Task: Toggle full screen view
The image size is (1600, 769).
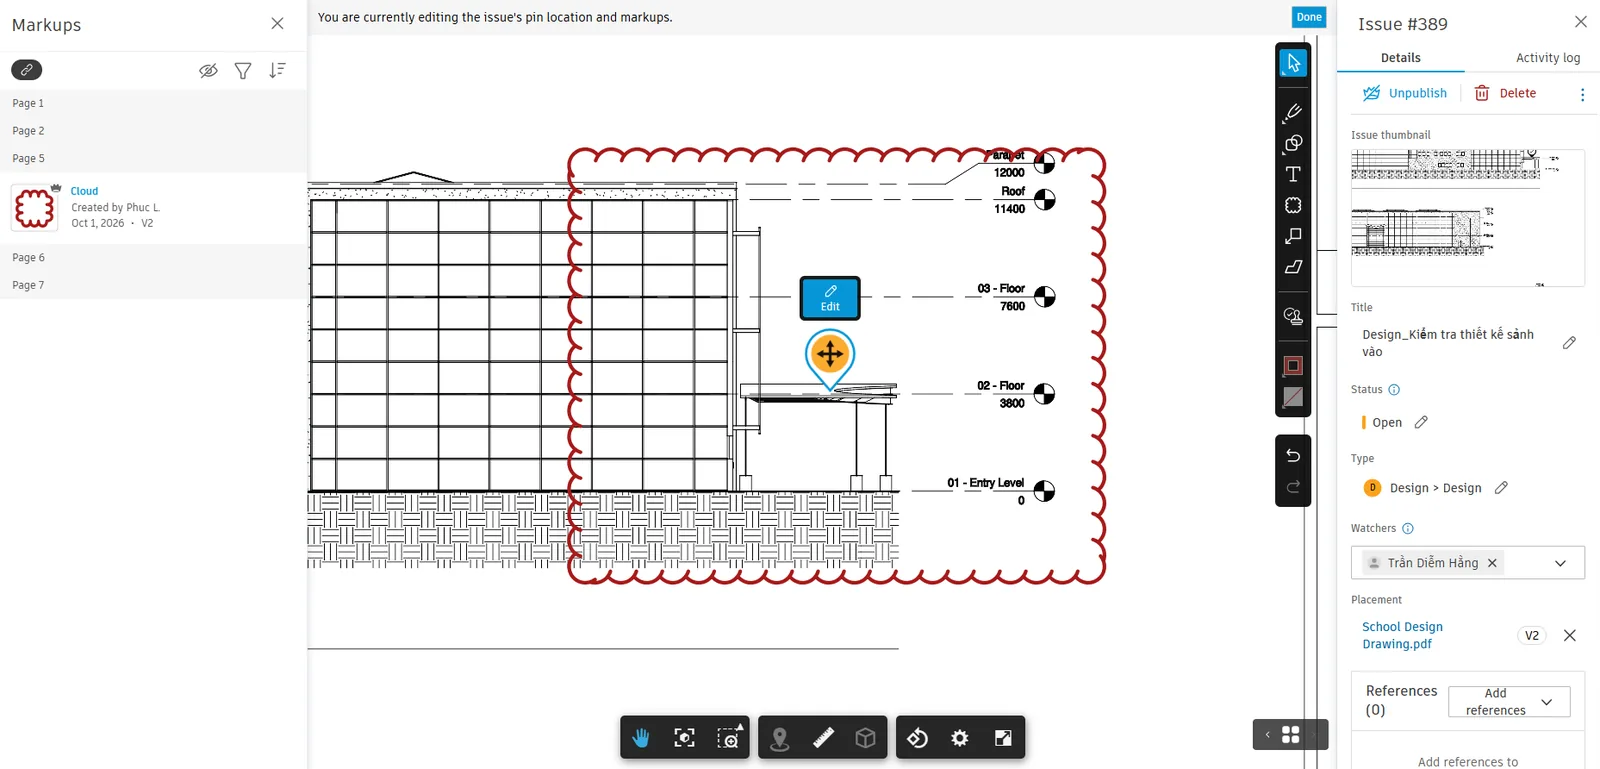Action: point(1004,738)
